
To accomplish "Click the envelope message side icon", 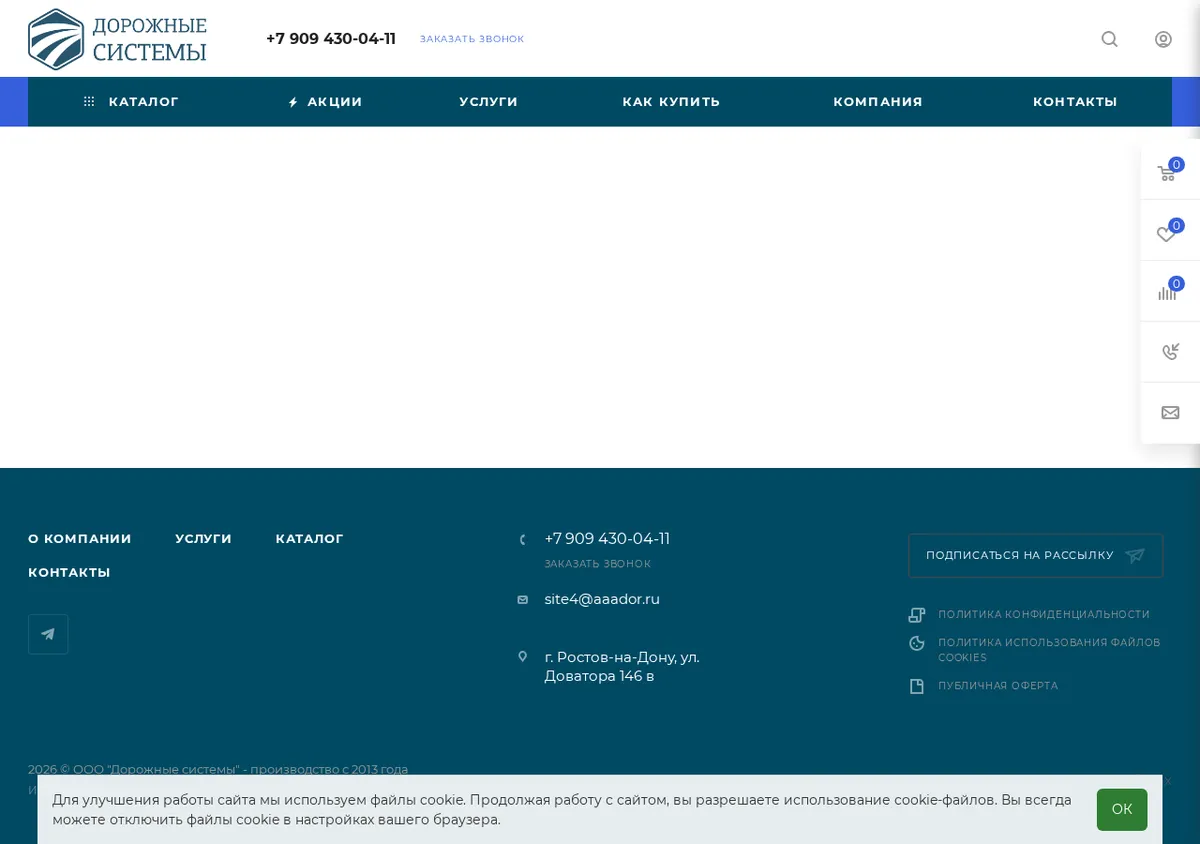I will pyautogui.click(x=1170, y=413).
